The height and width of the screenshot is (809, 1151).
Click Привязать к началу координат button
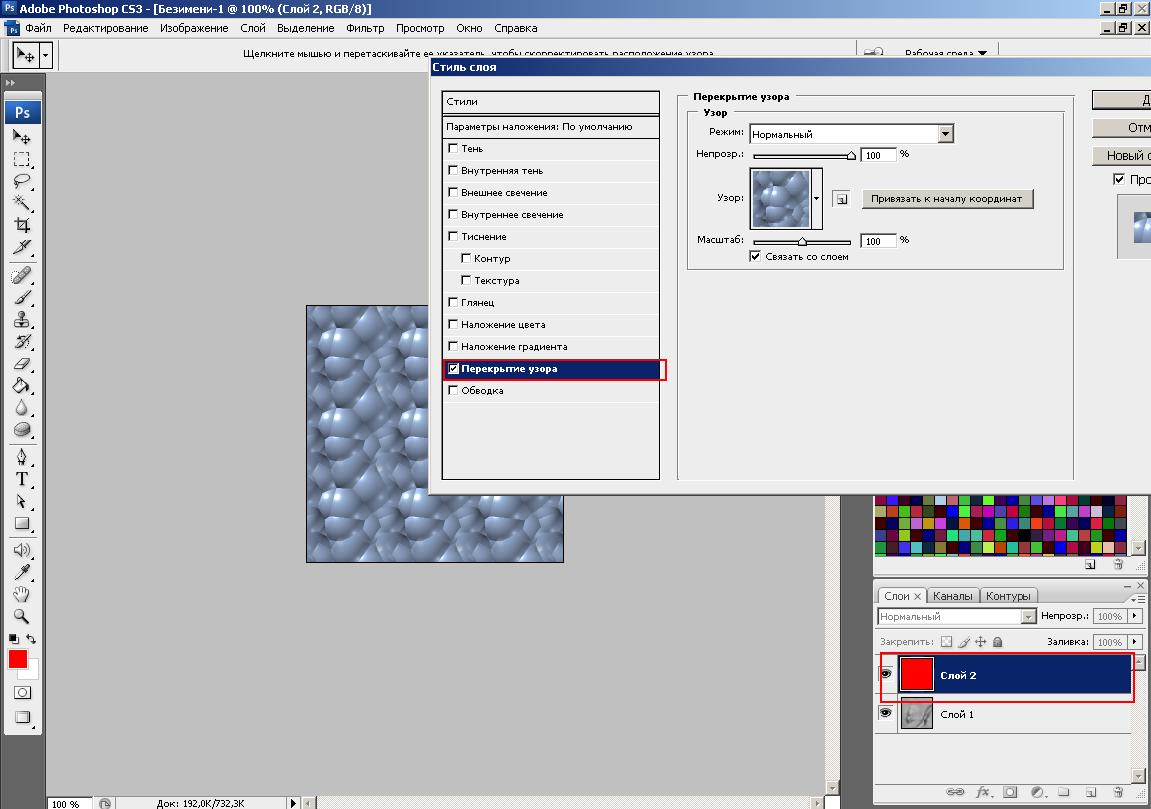[946, 199]
